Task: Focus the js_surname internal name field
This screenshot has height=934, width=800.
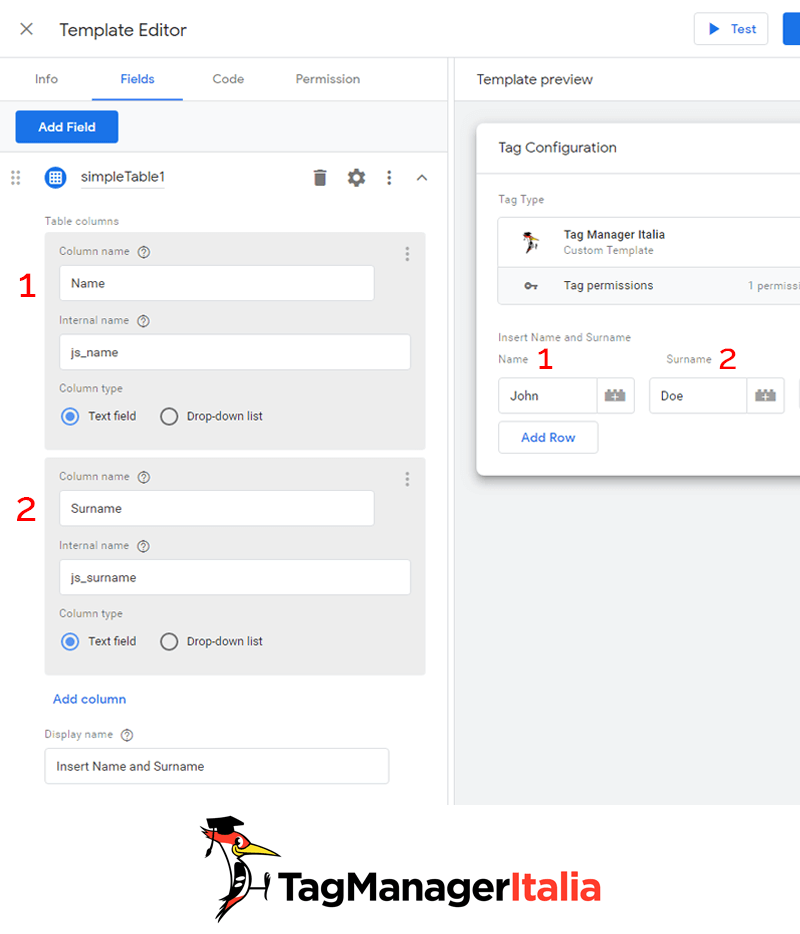Action: [235, 577]
